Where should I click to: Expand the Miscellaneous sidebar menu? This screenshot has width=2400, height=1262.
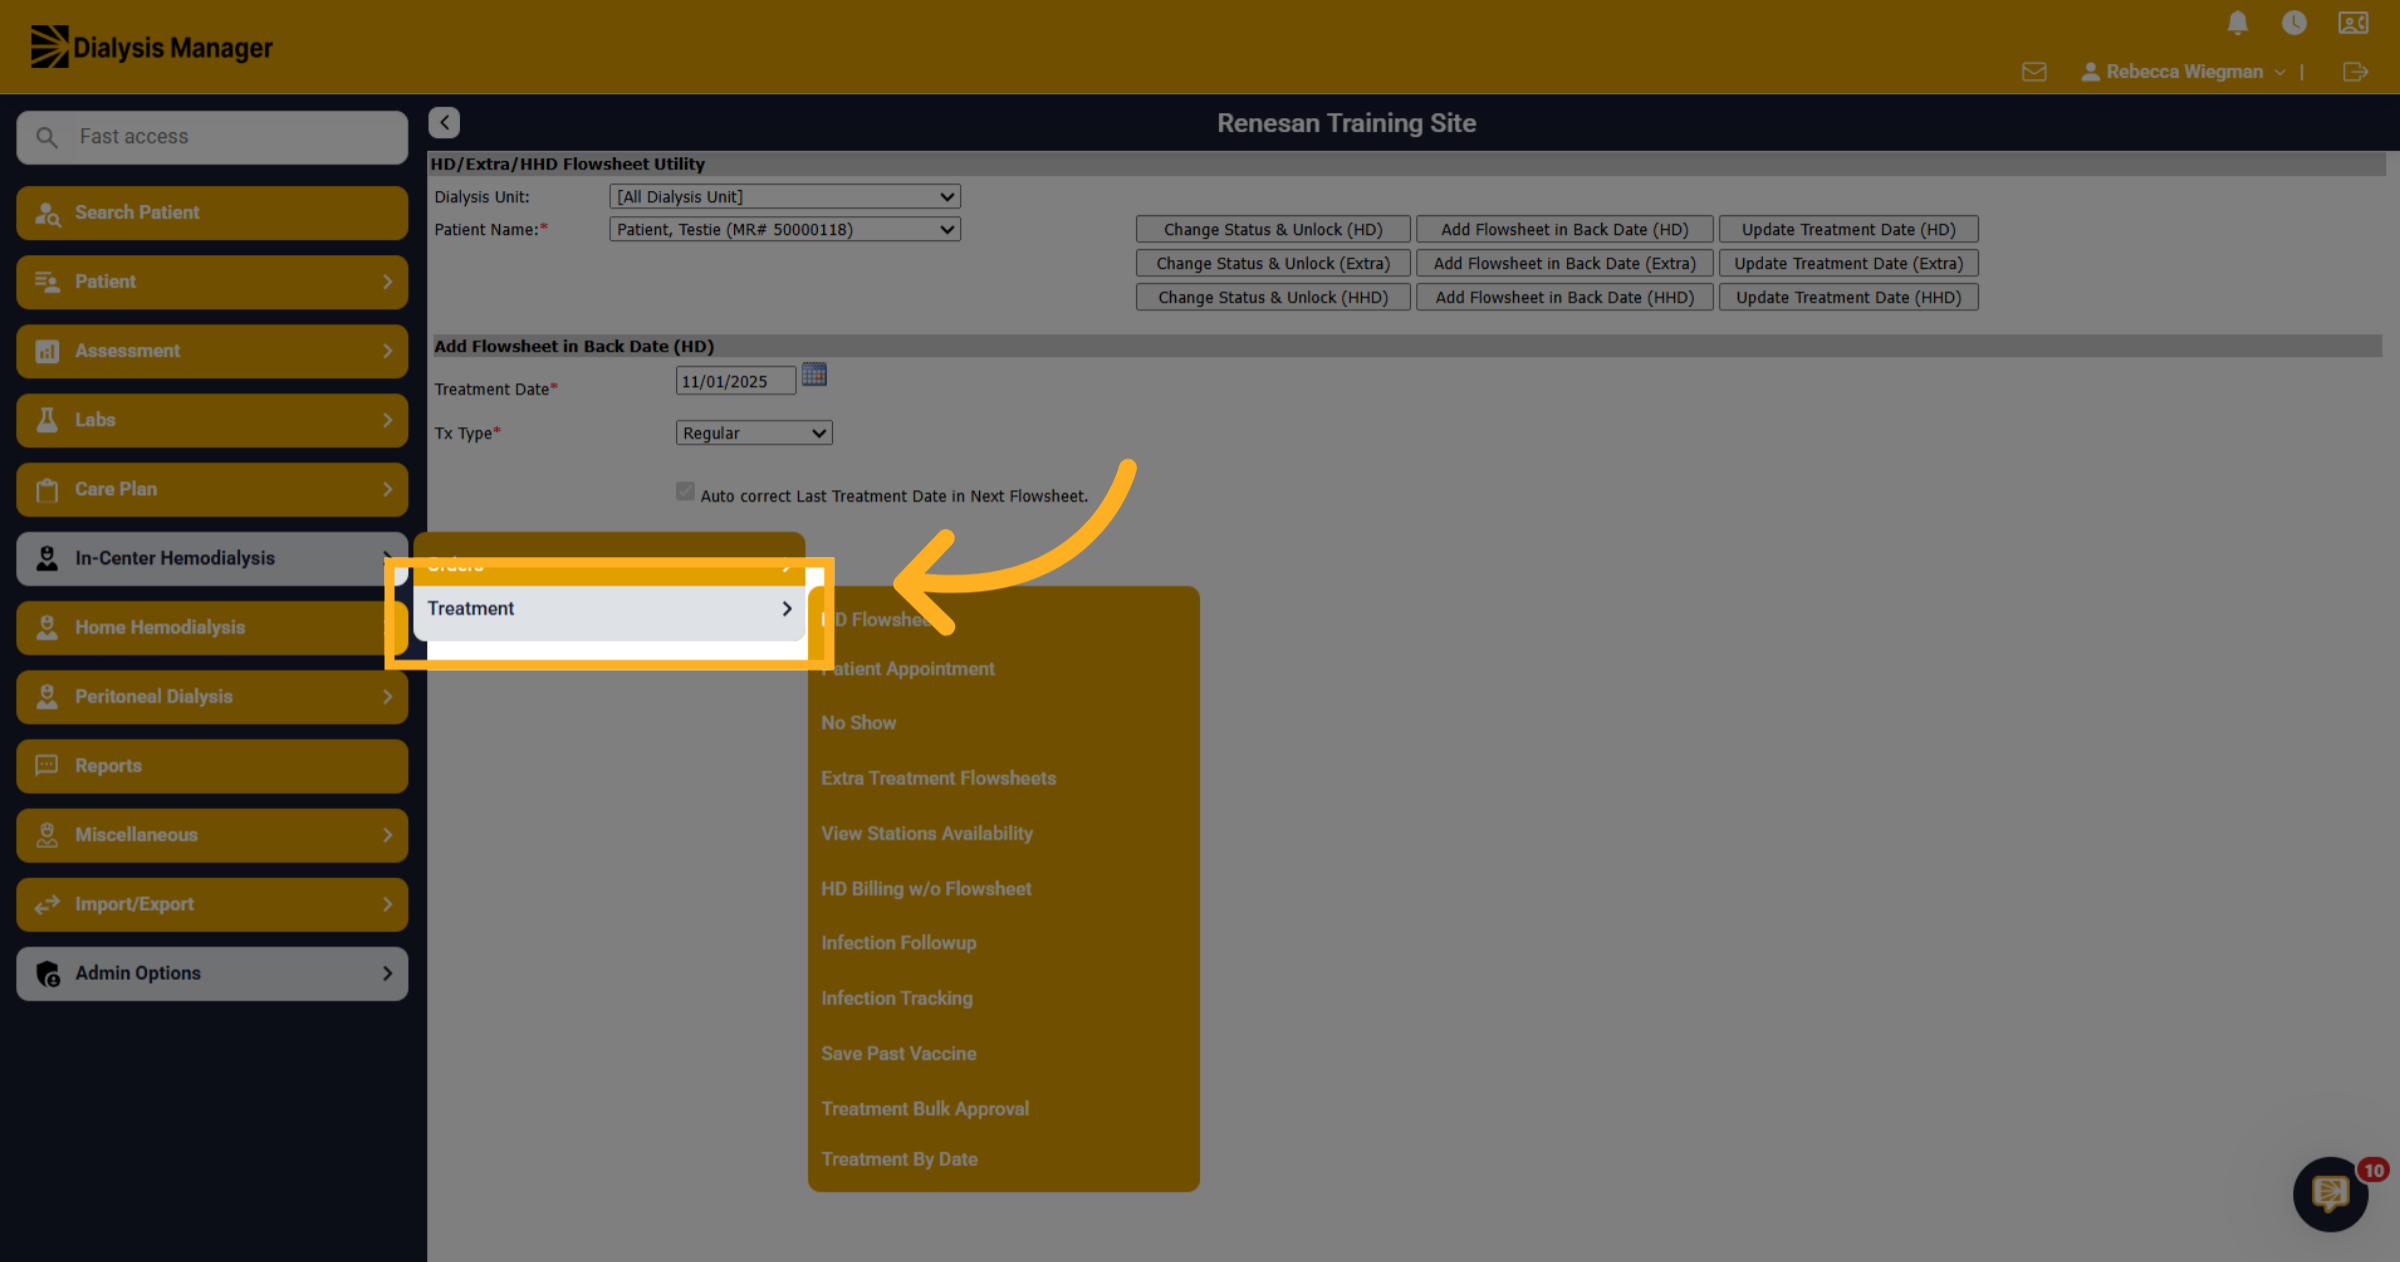(x=212, y=835)
